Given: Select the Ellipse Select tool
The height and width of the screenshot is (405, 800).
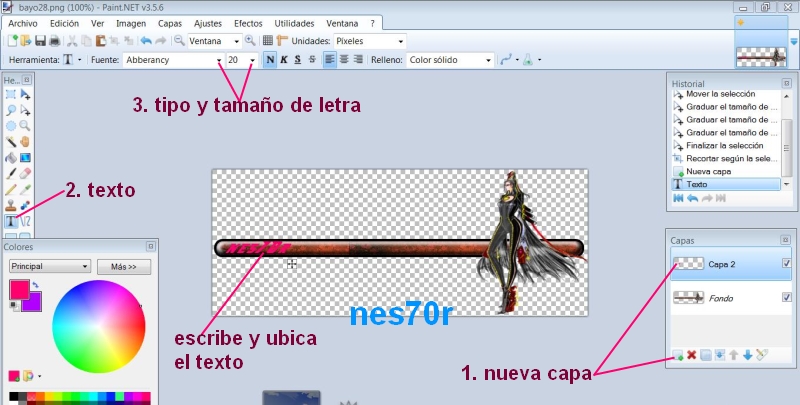Looking at the screenshot, I should pyautogui.click(x=11, y=126).
